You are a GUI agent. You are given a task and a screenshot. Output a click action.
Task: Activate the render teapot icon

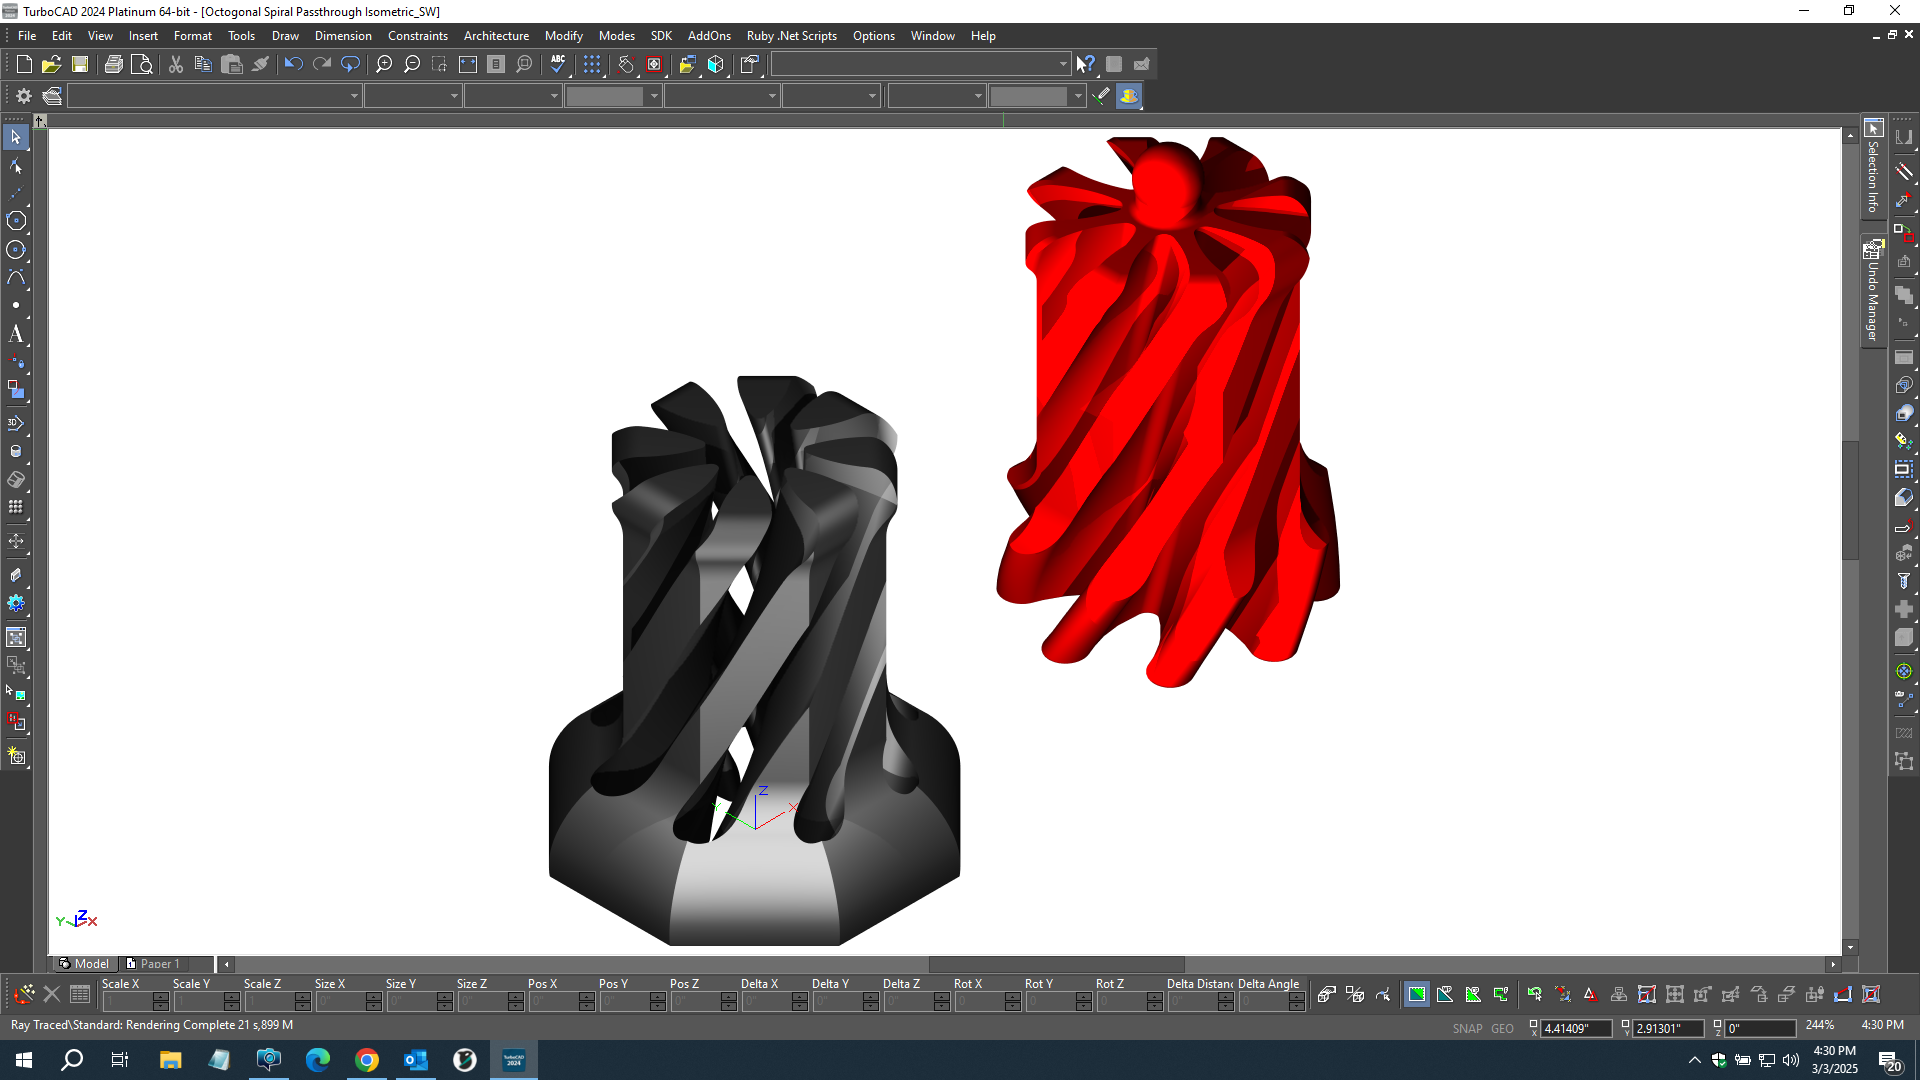pos(1129,96)
